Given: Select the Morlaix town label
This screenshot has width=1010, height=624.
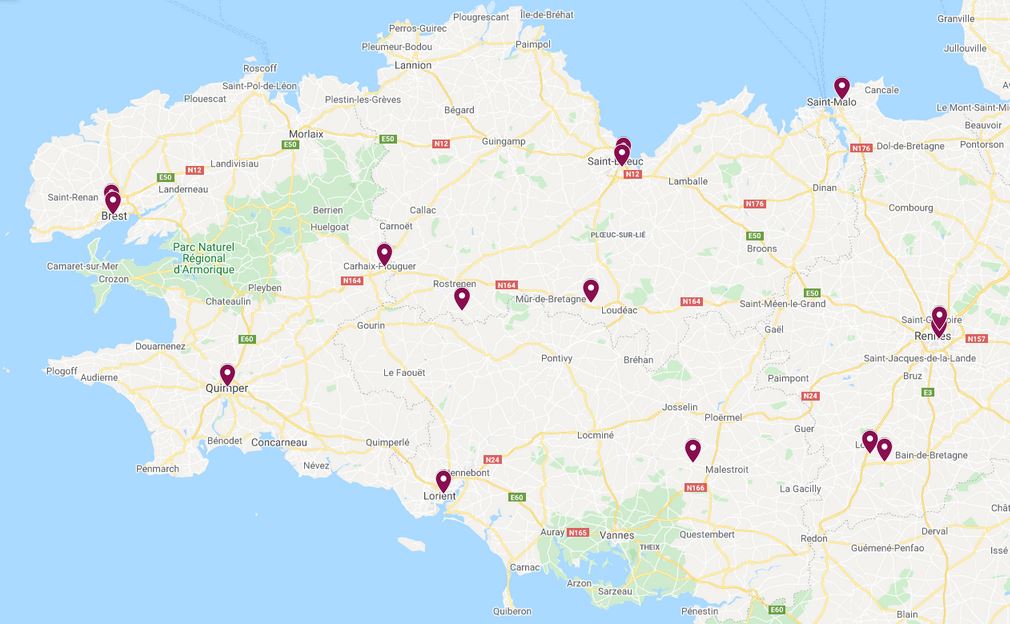Looking at the screenshot, I should click(306, 134).
